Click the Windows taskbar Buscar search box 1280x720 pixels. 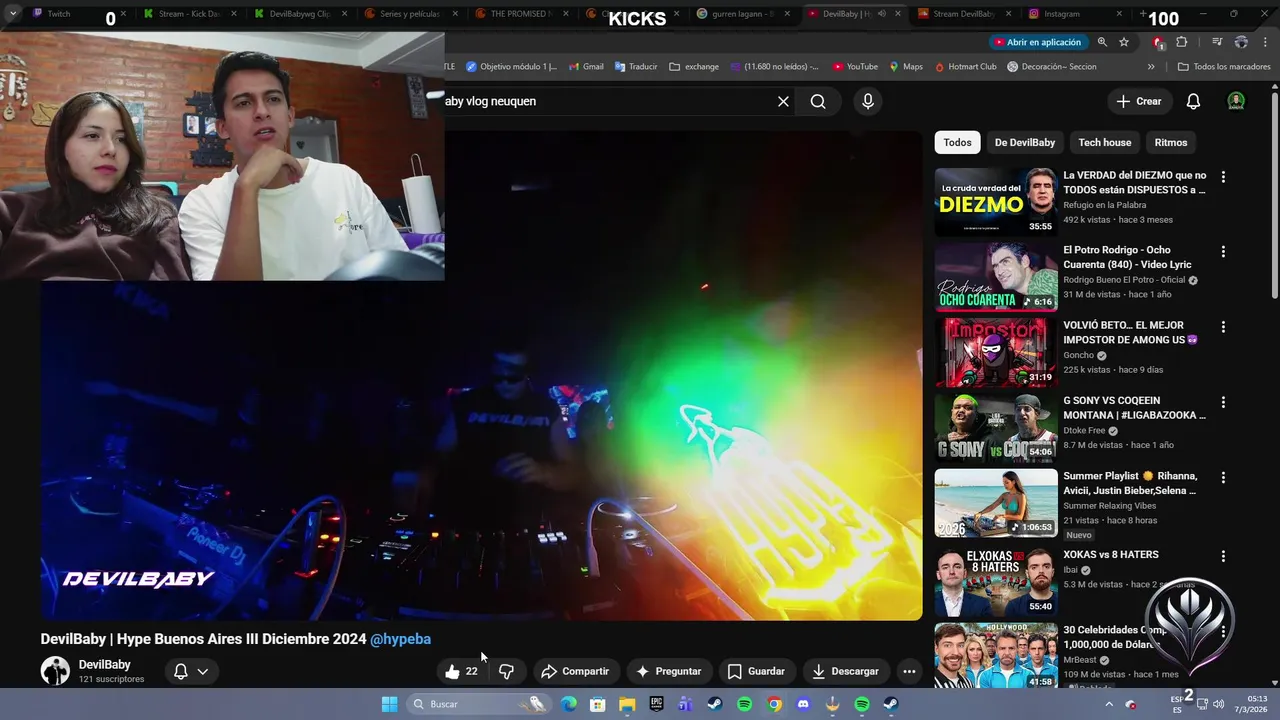point(478,704)
